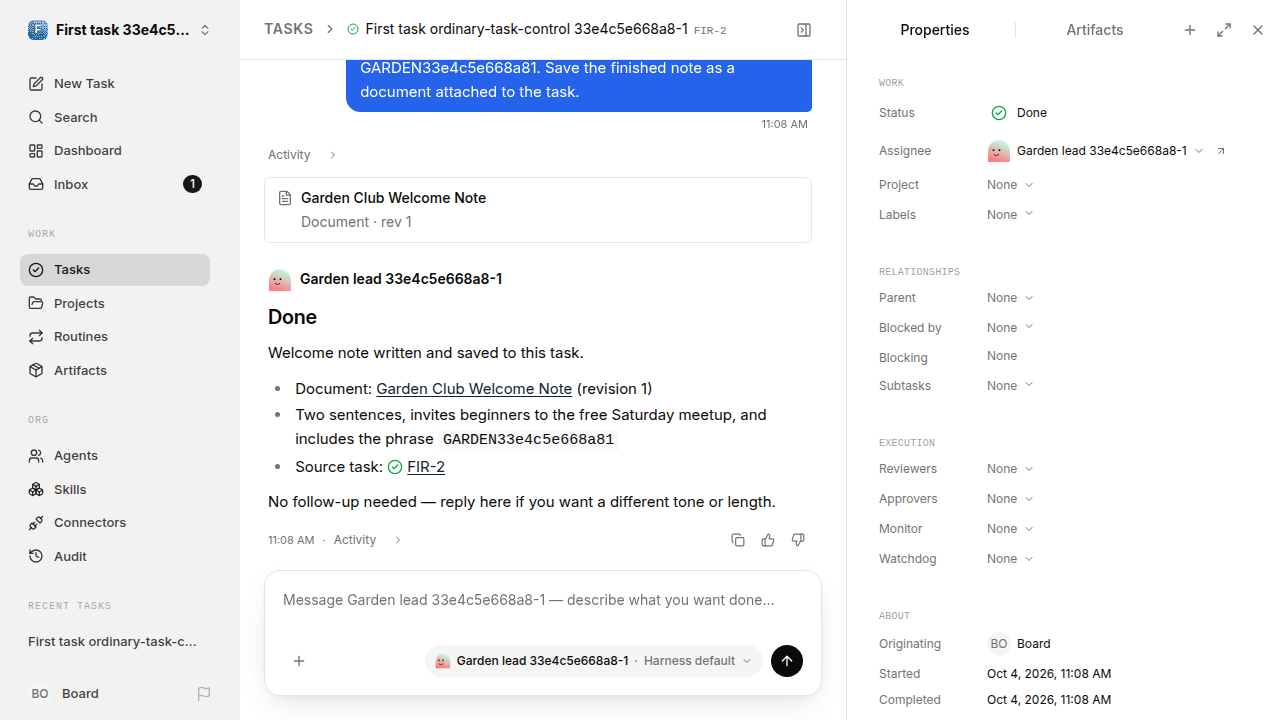The image size is (1280, 720).
Task: Open the workspace switcher First task 33e4c5
Action: point(120,30)
